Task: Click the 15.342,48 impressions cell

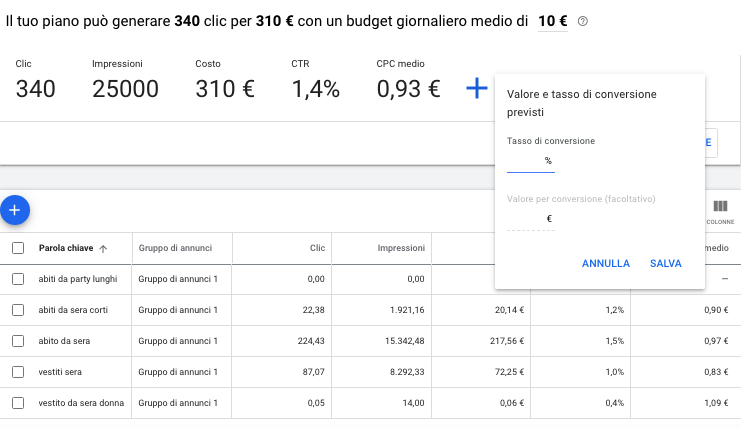Action: point(405,341)
